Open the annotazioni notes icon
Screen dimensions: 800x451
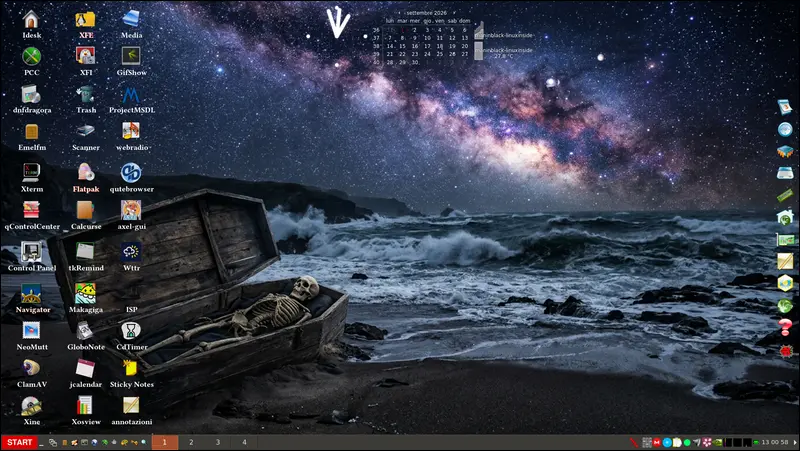(131, 406)
